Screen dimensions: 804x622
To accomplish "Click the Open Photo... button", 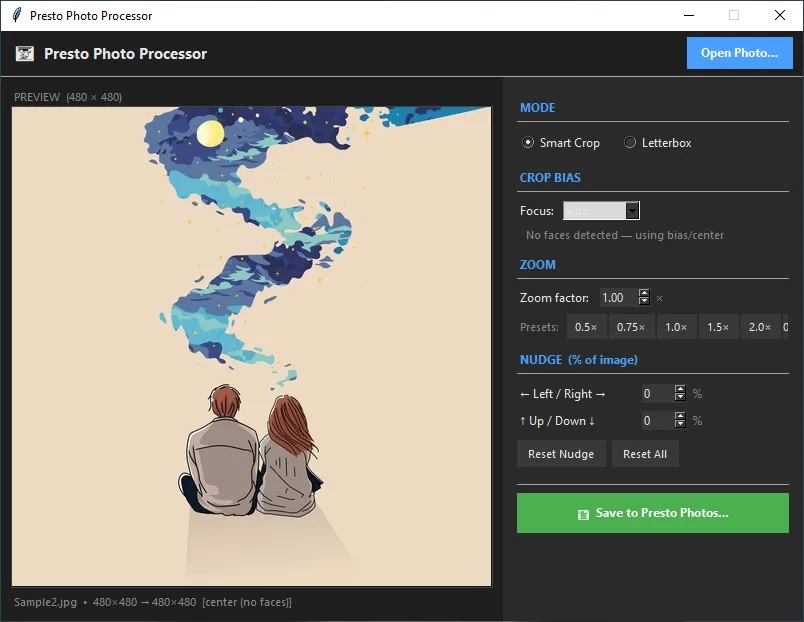I will coord(739,53).
